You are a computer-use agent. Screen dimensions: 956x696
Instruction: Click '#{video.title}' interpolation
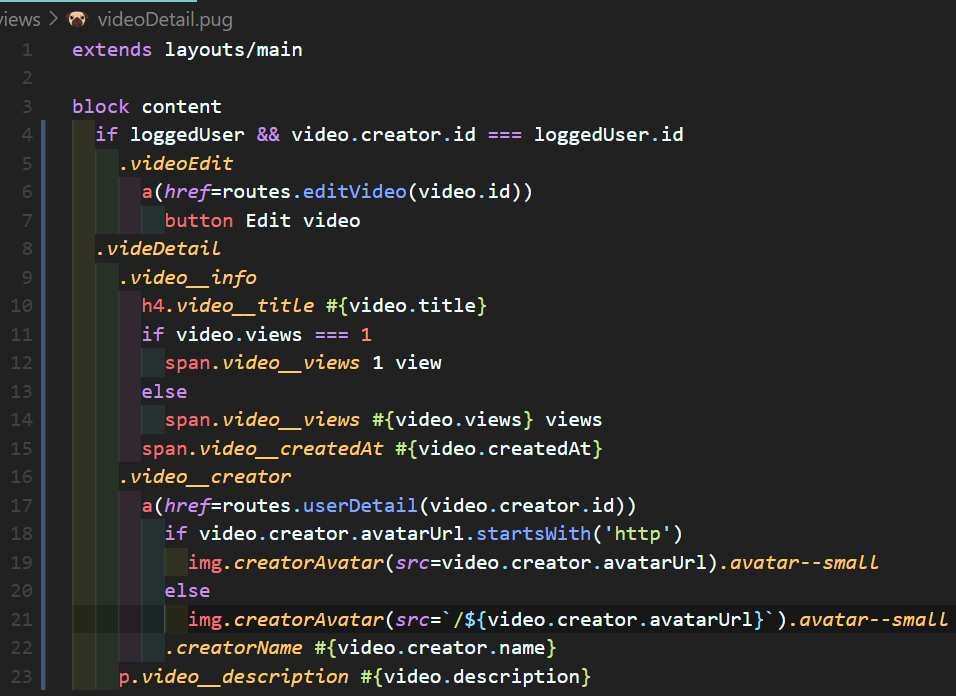click(x=406, y=305)
